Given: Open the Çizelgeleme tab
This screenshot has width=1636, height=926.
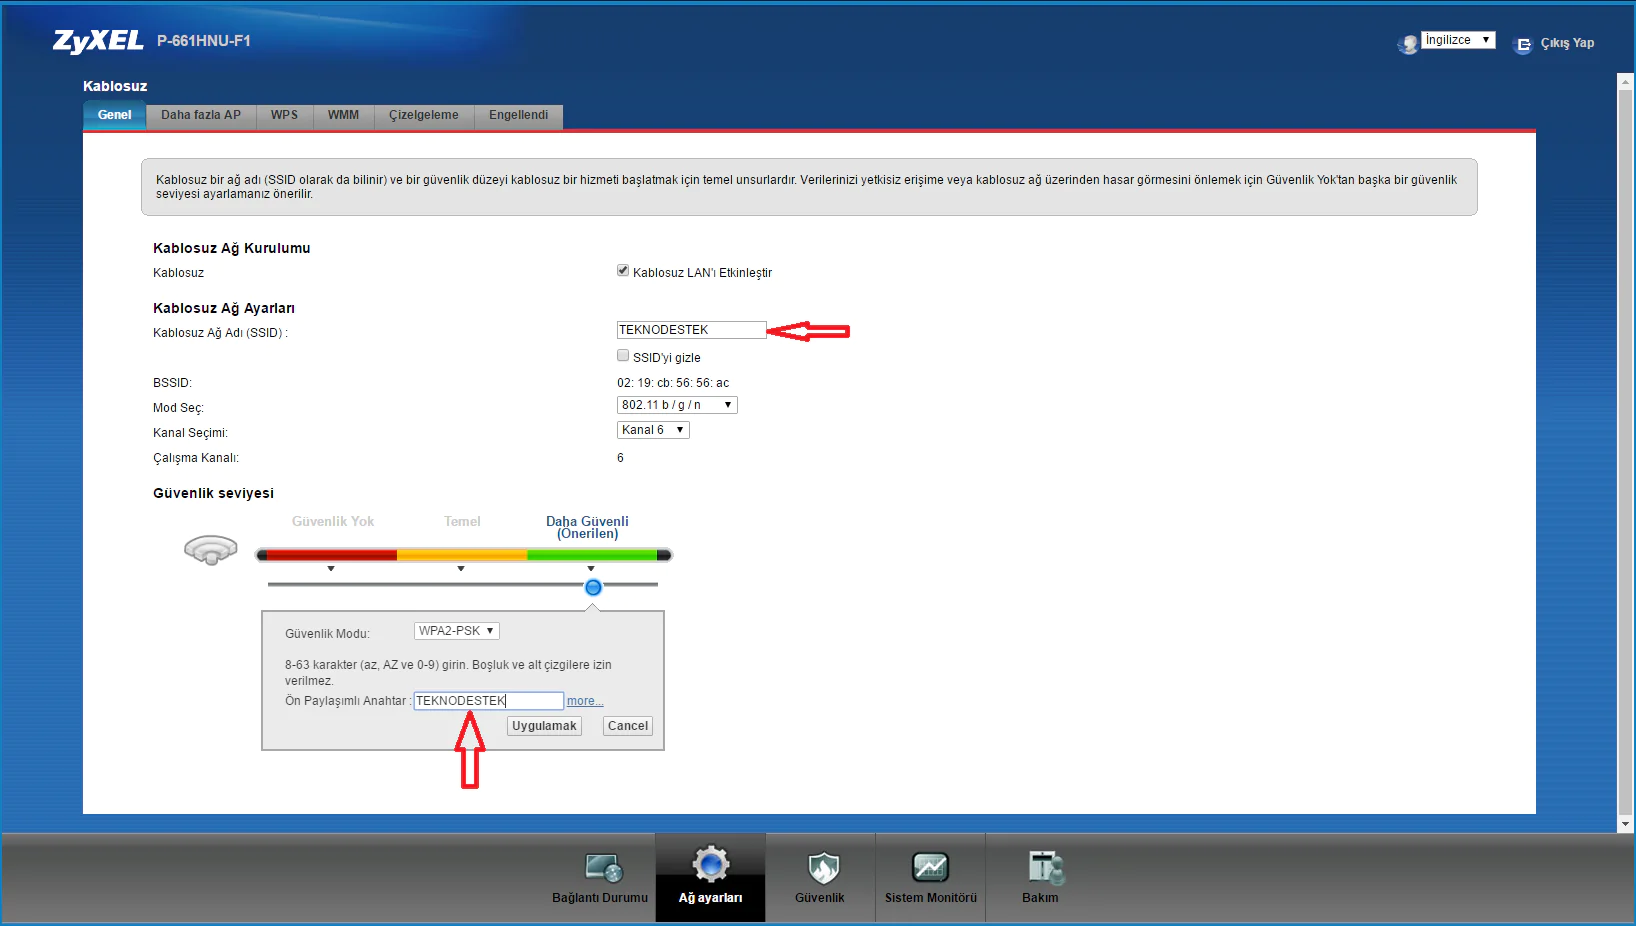Looking at the screenshot, I should point(423,115).
